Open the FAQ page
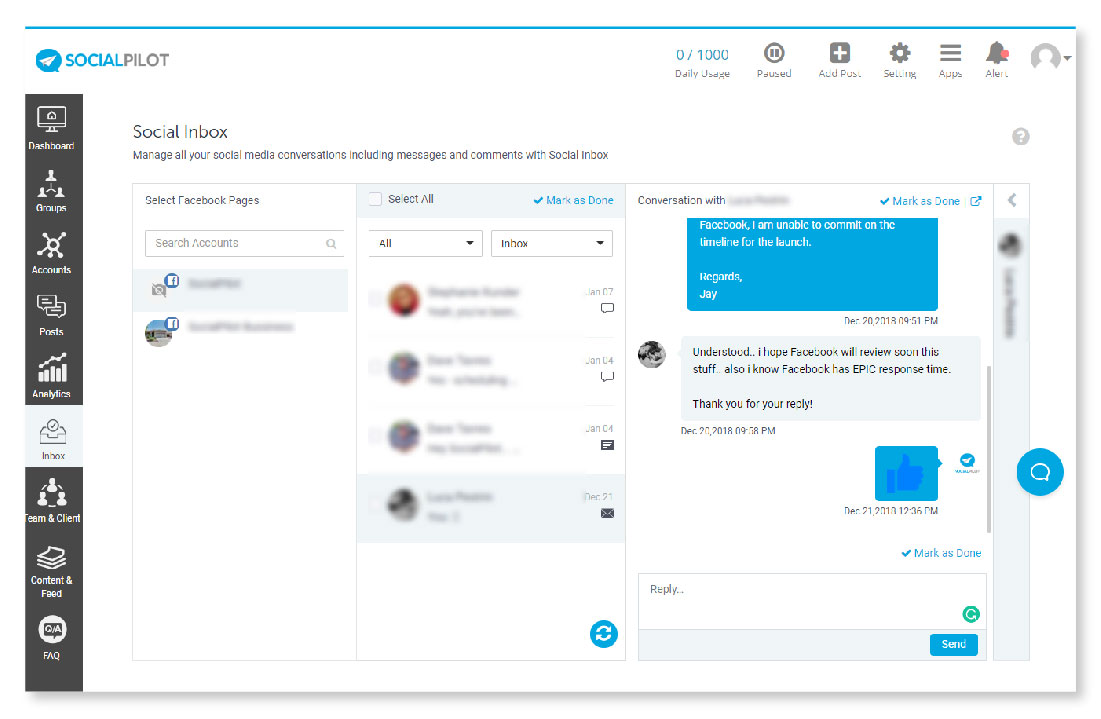This screenshot has height=719, width=1101. [x=51, y=638]
